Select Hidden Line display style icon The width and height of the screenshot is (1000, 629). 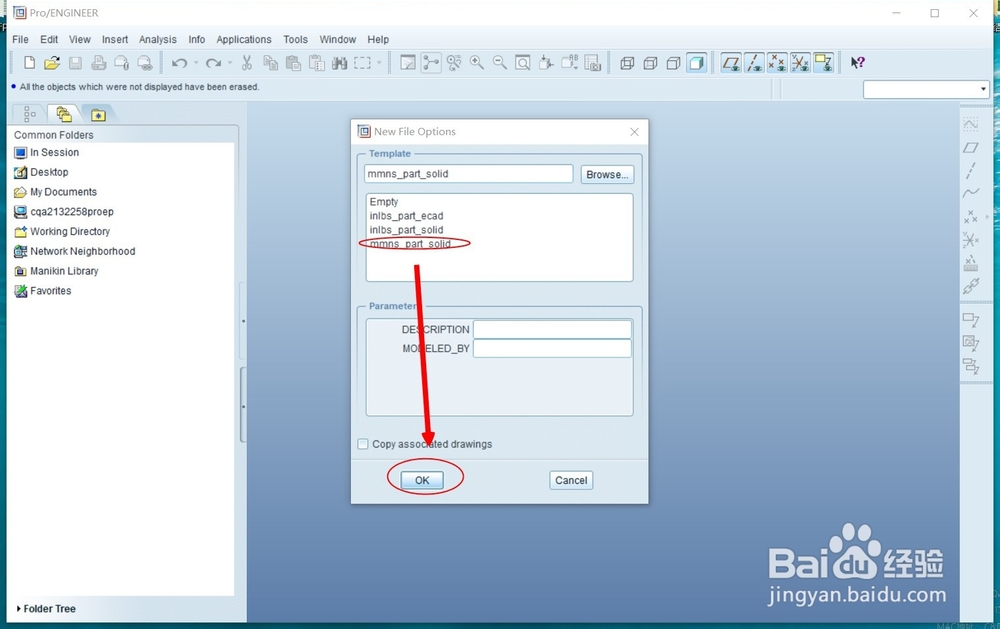(650, 63)
